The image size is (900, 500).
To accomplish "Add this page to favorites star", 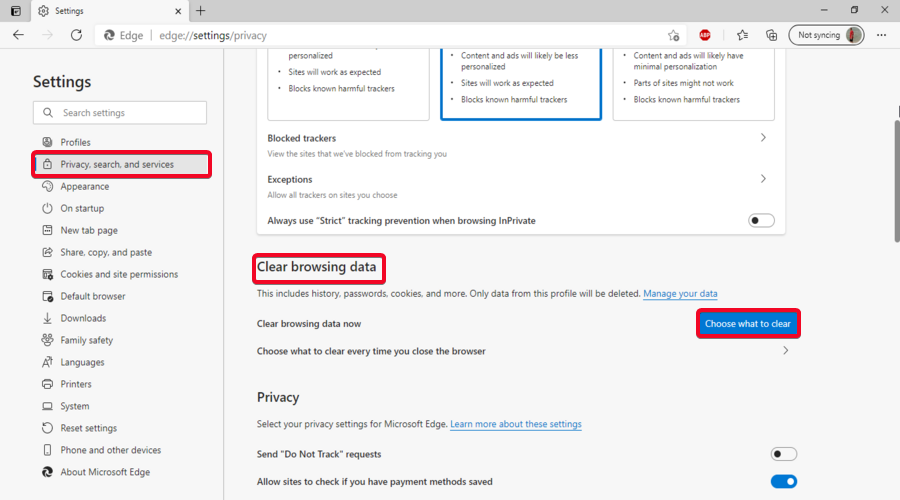I will [673, 35].
